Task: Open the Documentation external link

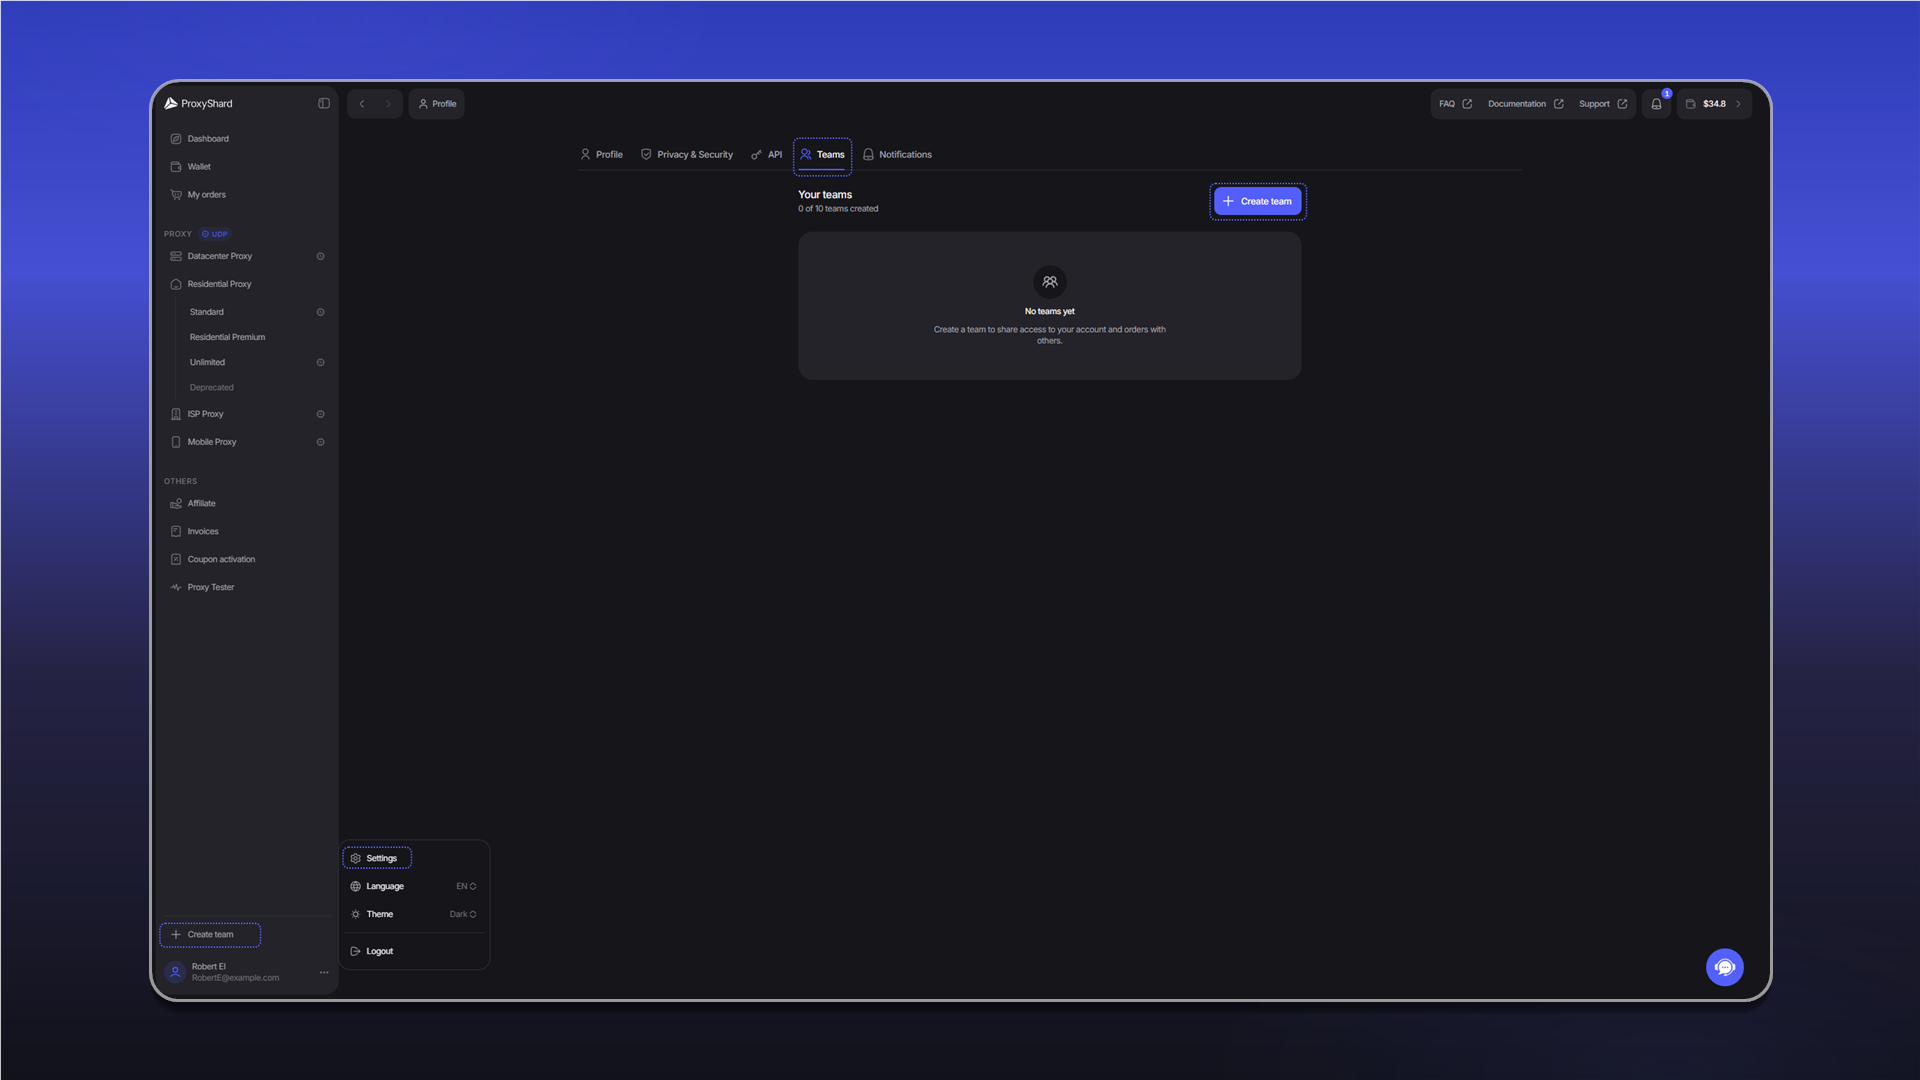Action: pyautogui.click(x=1525, y=104)
